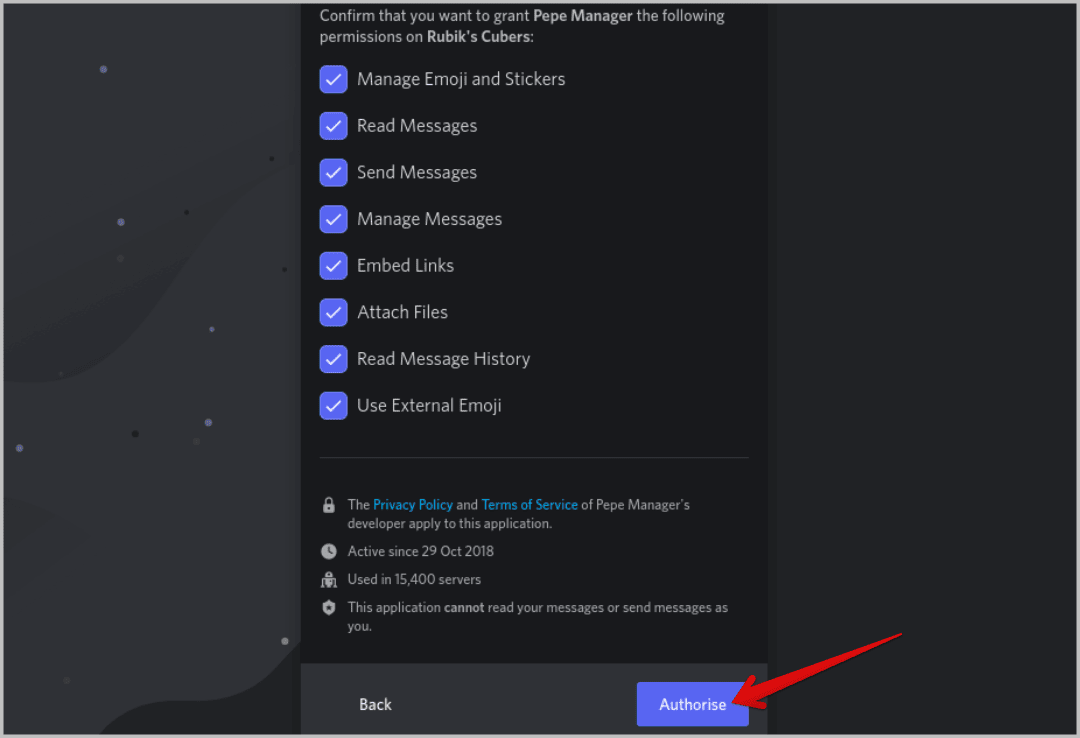Toggle the Embed Links checkbox

point(333,266)
